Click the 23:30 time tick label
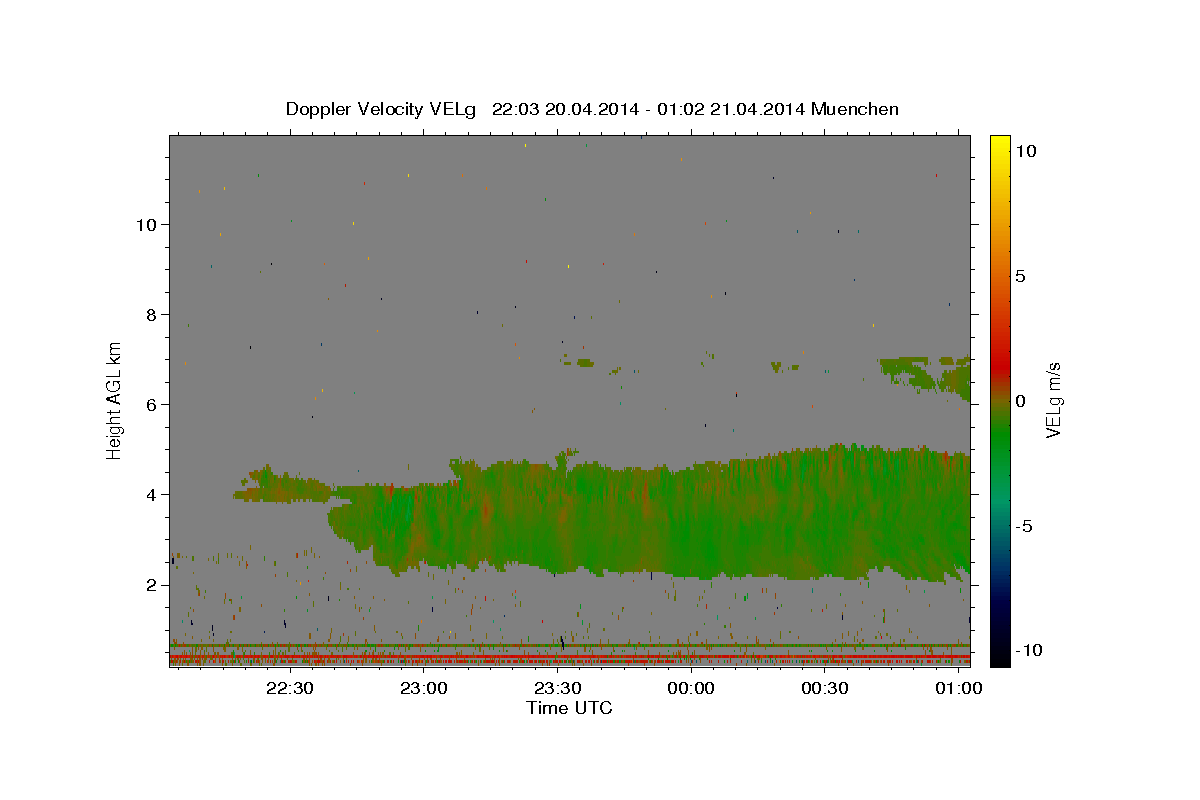1200x800 pixels. point(557,688)
